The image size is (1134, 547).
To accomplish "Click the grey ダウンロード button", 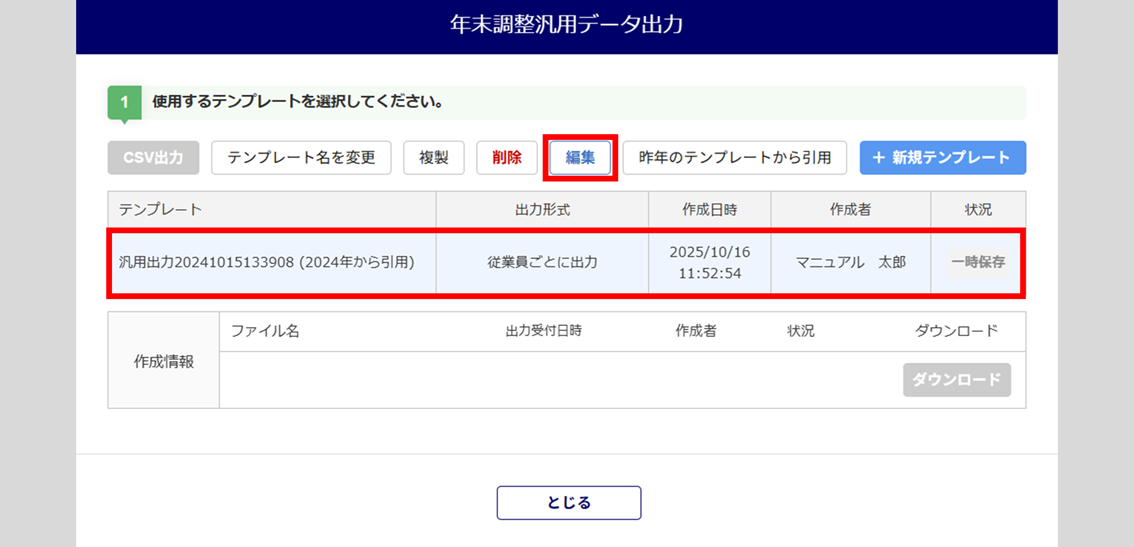I will pyautogui.click(x=956, y=379).
